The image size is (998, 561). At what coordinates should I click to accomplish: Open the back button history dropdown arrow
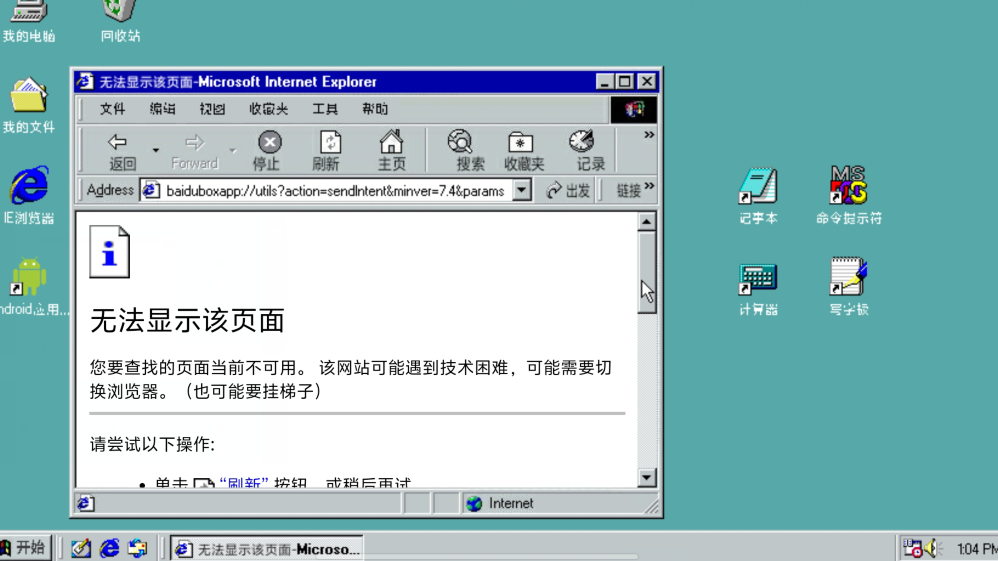click(155, 151)
